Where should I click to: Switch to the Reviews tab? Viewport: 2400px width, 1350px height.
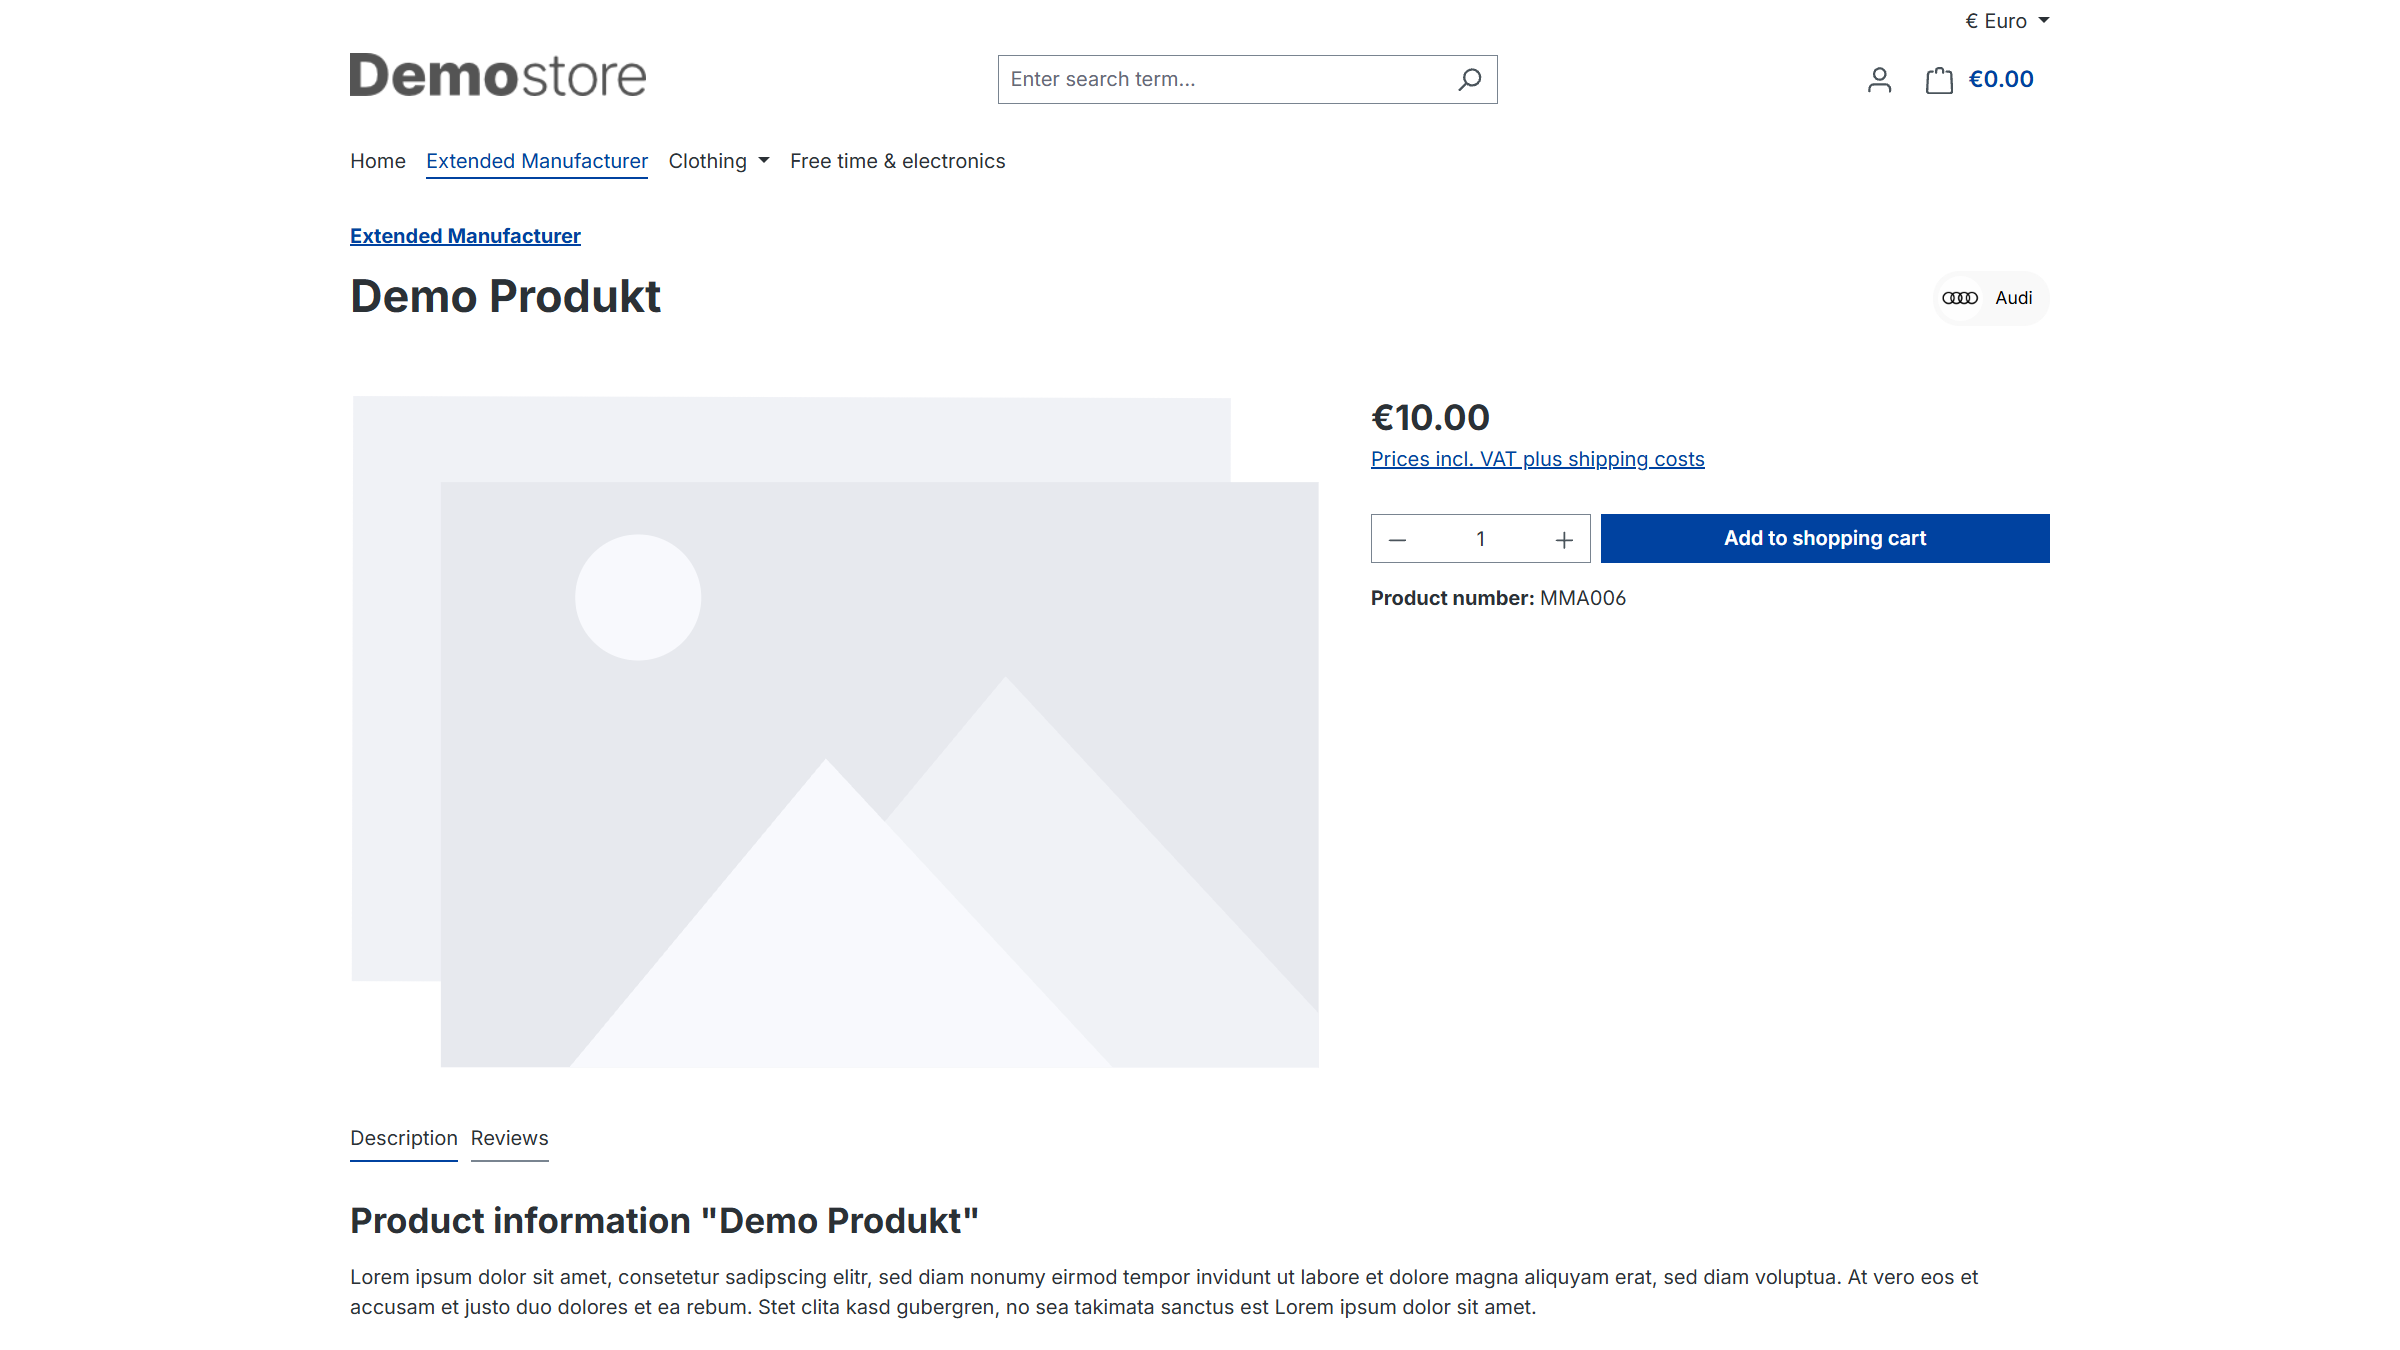[509, 1138]
